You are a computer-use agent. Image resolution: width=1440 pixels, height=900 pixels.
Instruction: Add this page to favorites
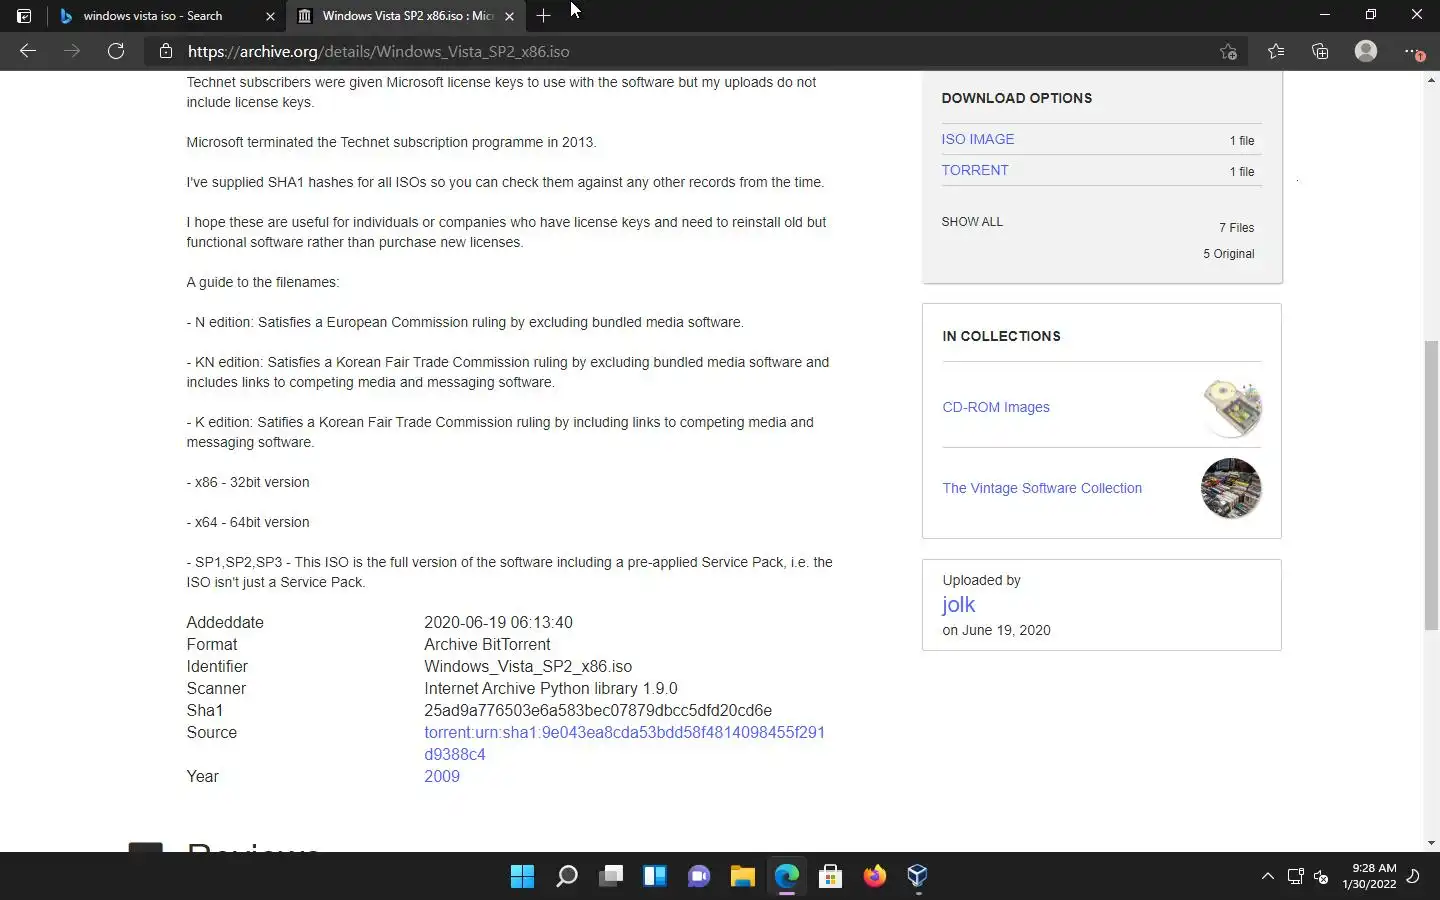click(1228, 51)
